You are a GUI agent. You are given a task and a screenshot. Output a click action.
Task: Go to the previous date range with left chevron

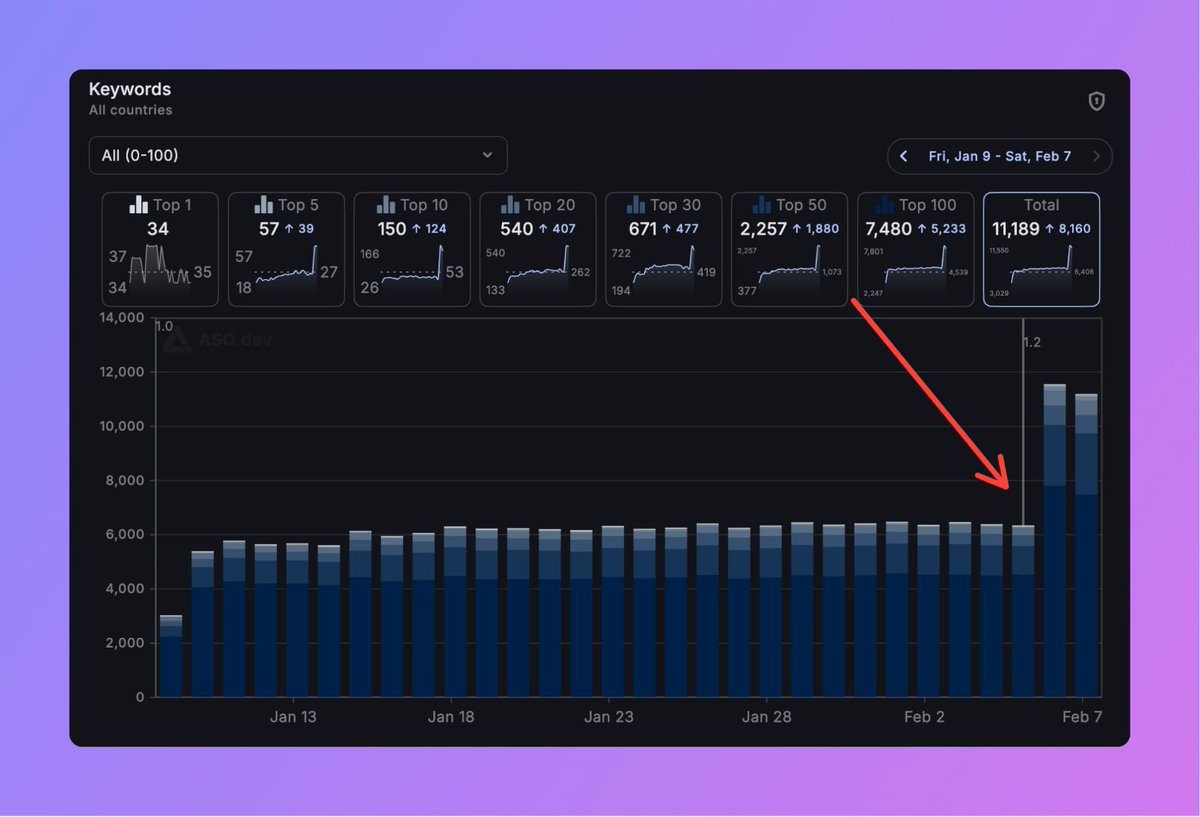(x=904, y=156)
